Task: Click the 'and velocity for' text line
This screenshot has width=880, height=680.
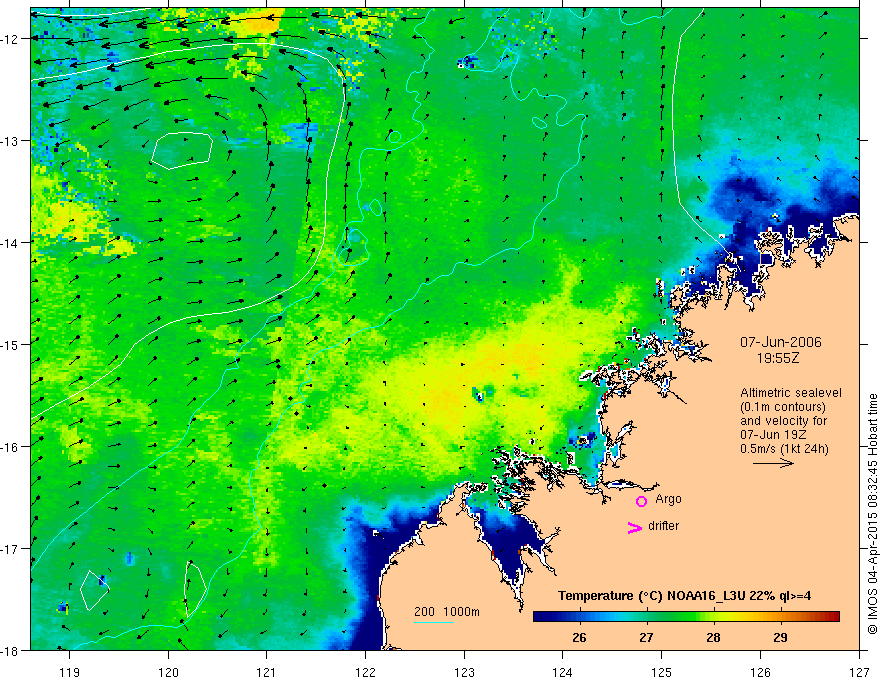Action: 783,421
